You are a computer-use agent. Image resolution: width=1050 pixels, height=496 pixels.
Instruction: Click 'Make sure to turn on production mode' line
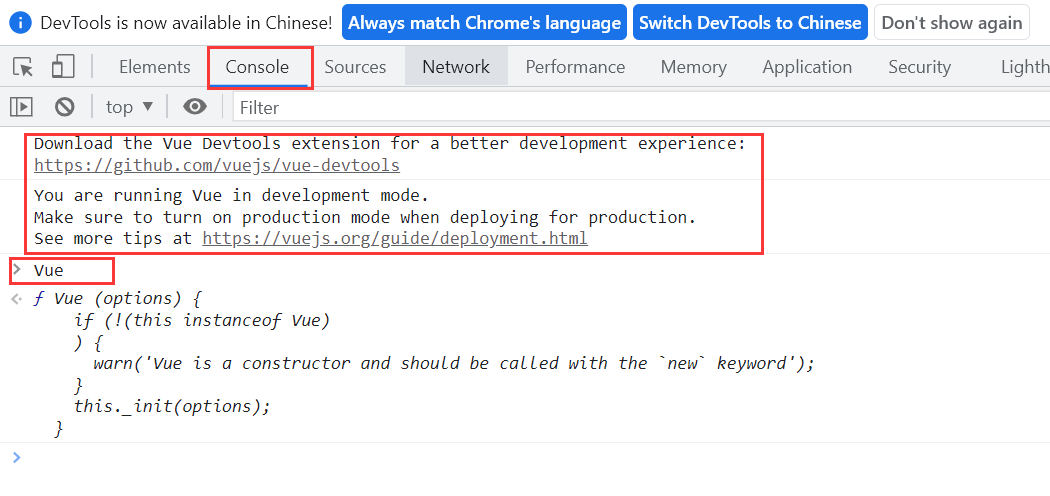[x=366, y=218]
